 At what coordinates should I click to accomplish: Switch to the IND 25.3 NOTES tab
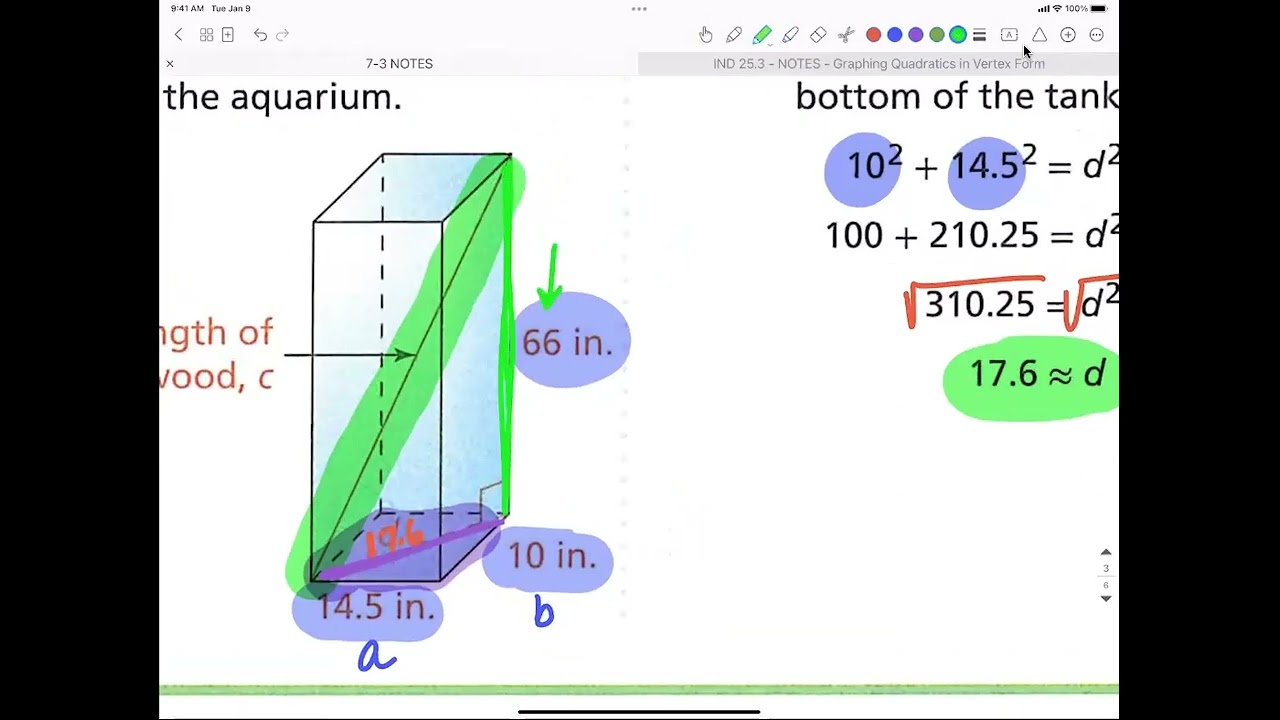(x=879, y=64)
